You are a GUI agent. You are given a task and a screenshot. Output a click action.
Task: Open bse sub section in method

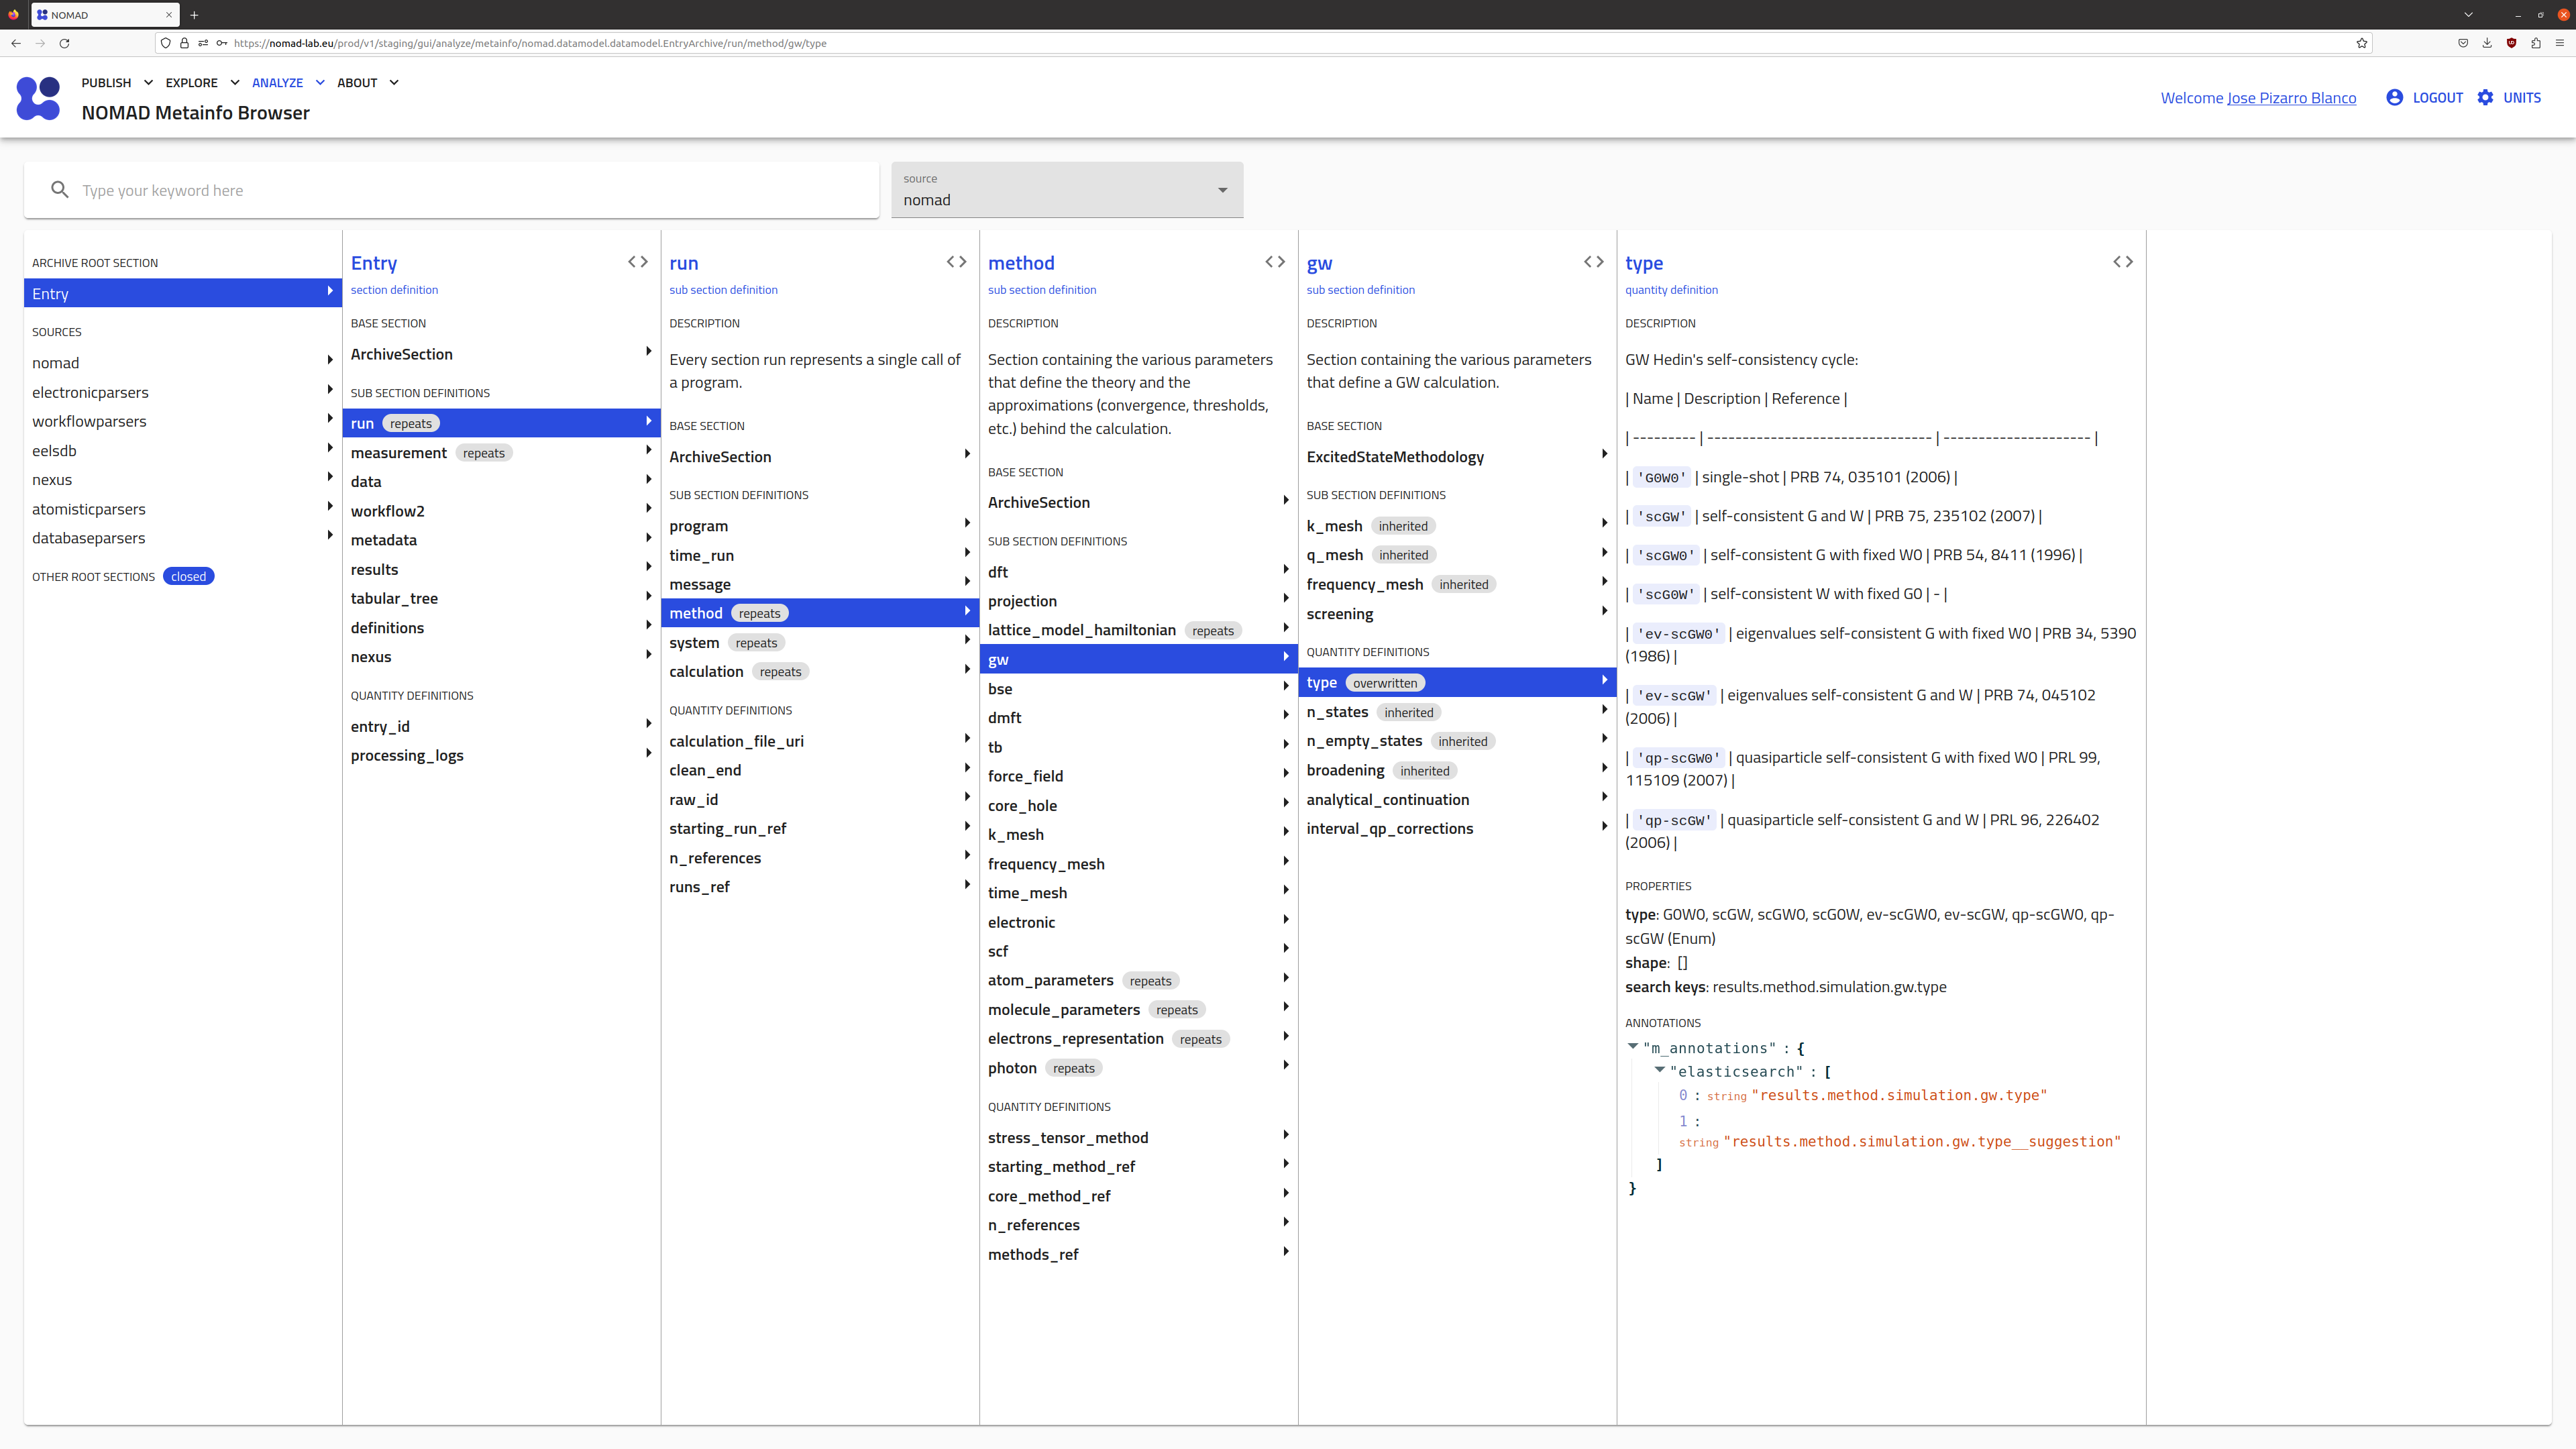point(1139,689)
